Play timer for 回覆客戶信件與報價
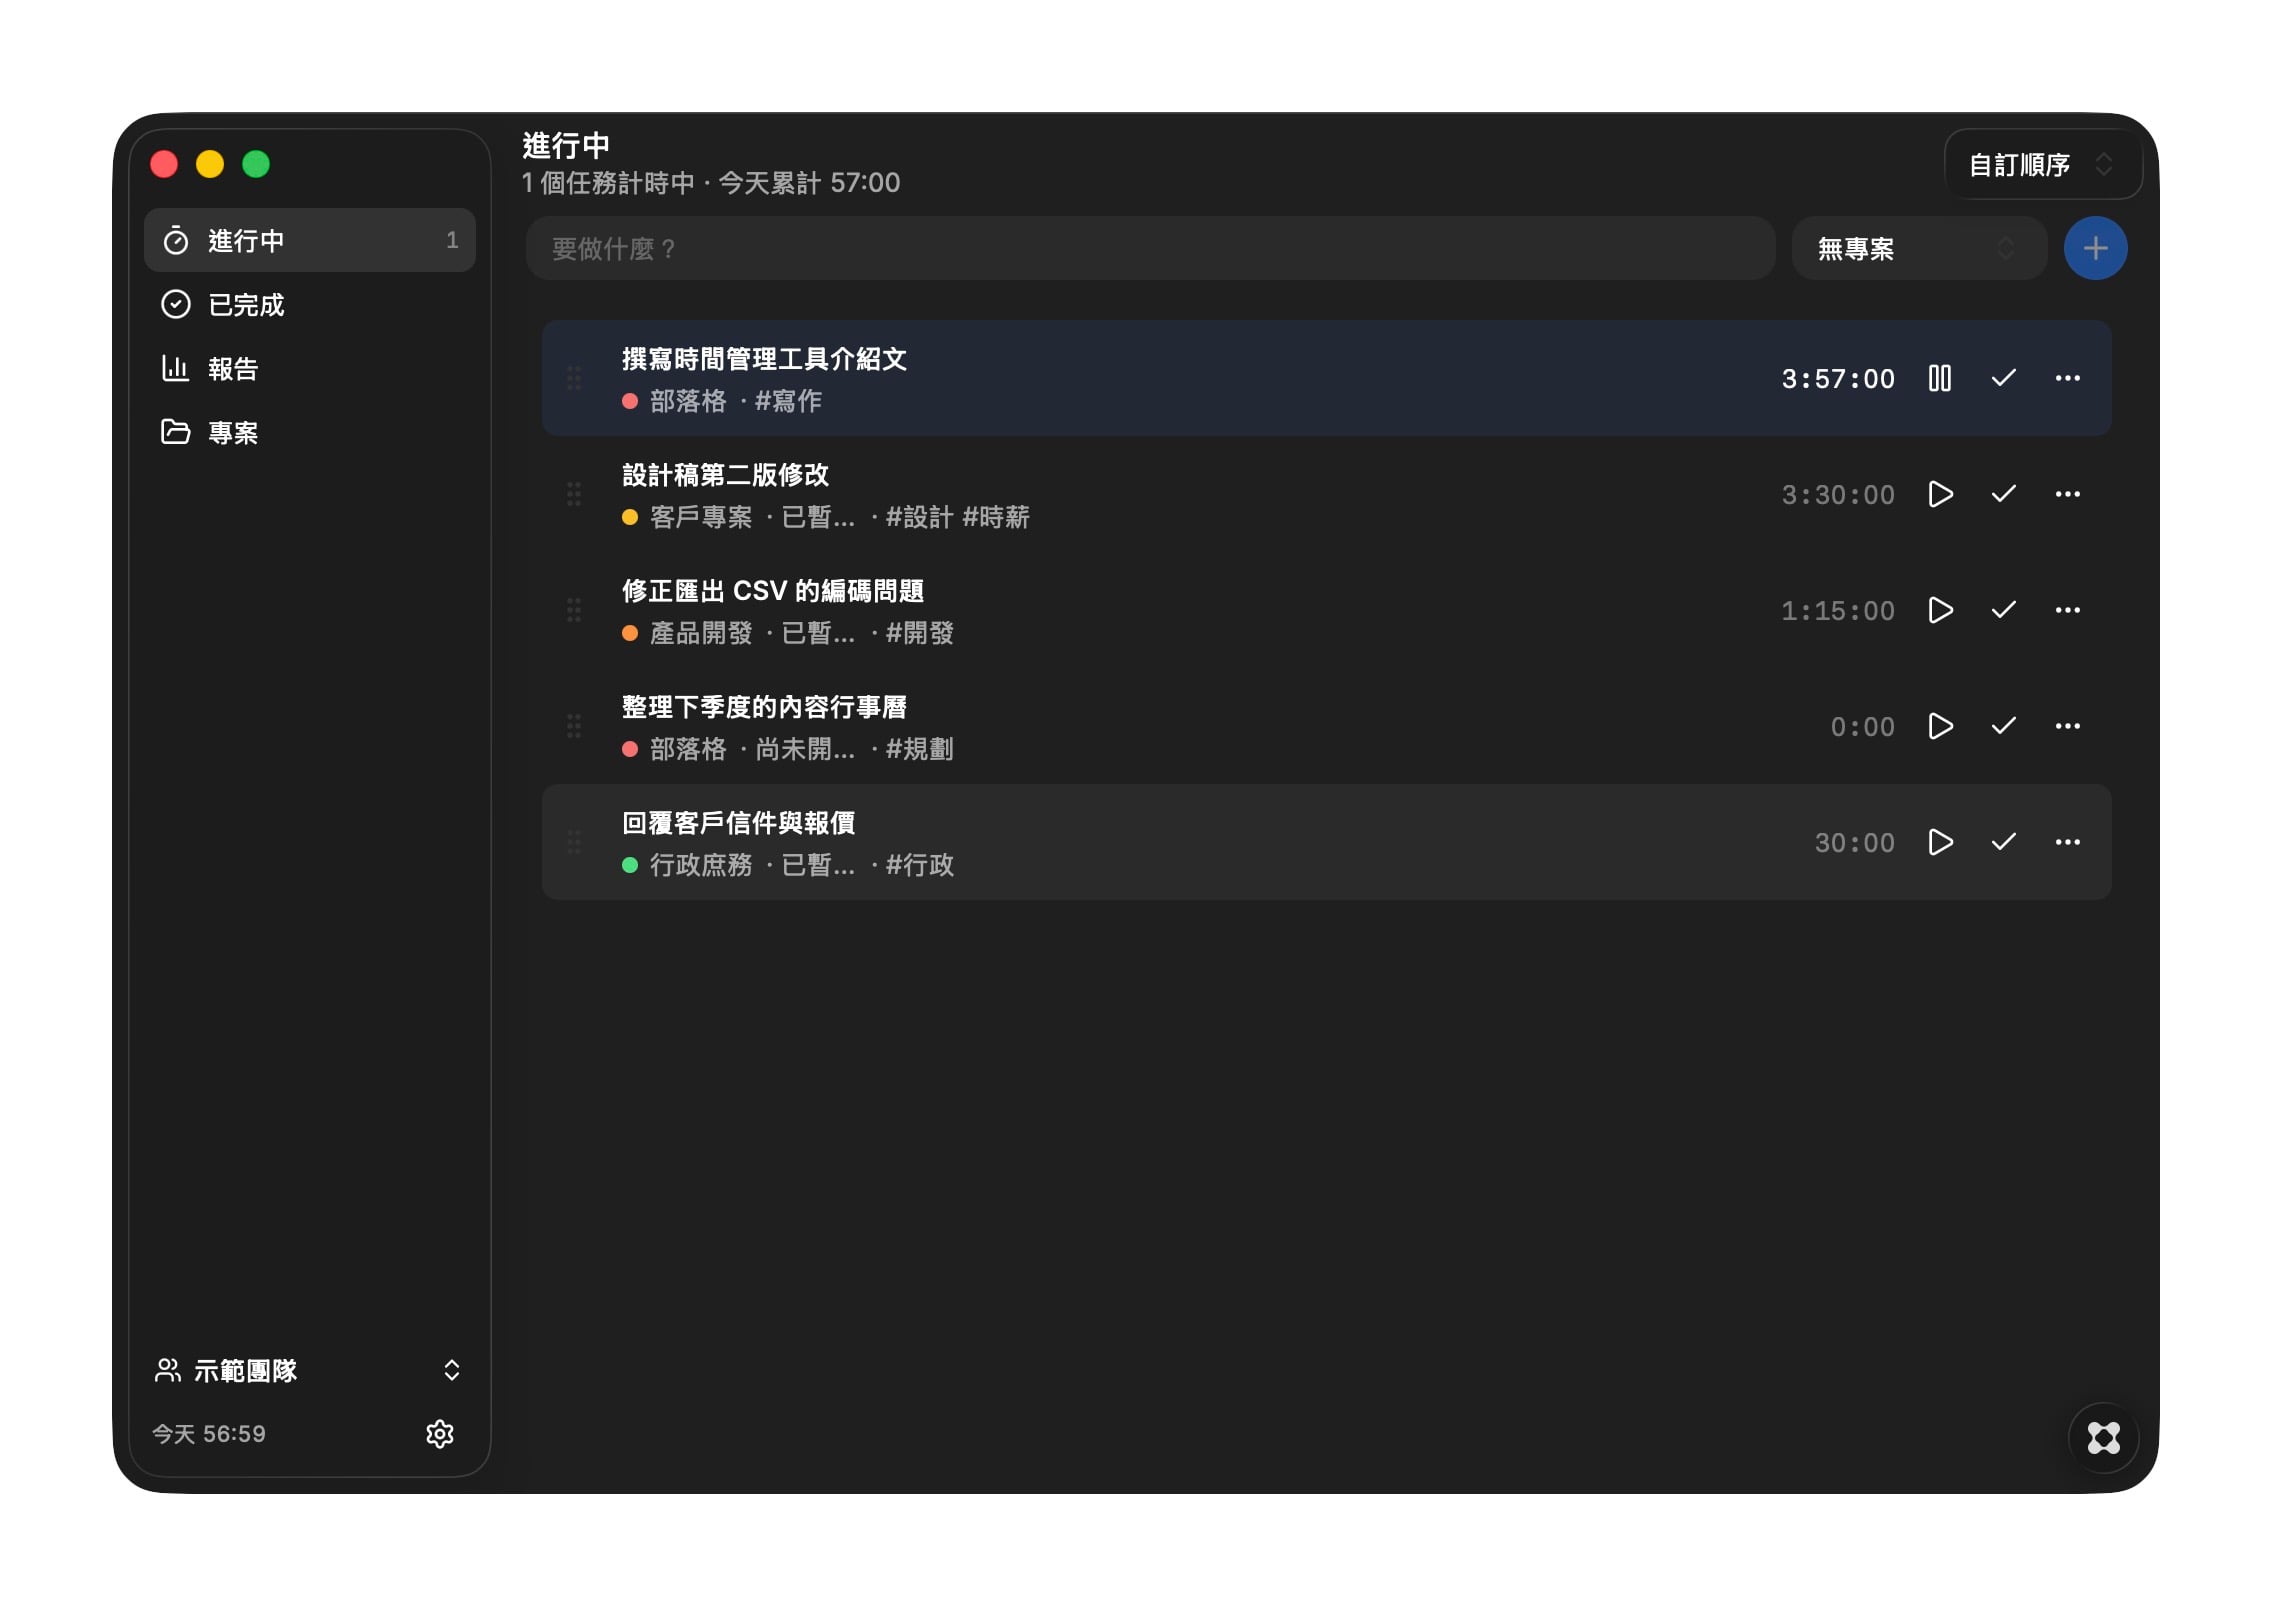The image size is (2272, 1606). pos(1939,842)
